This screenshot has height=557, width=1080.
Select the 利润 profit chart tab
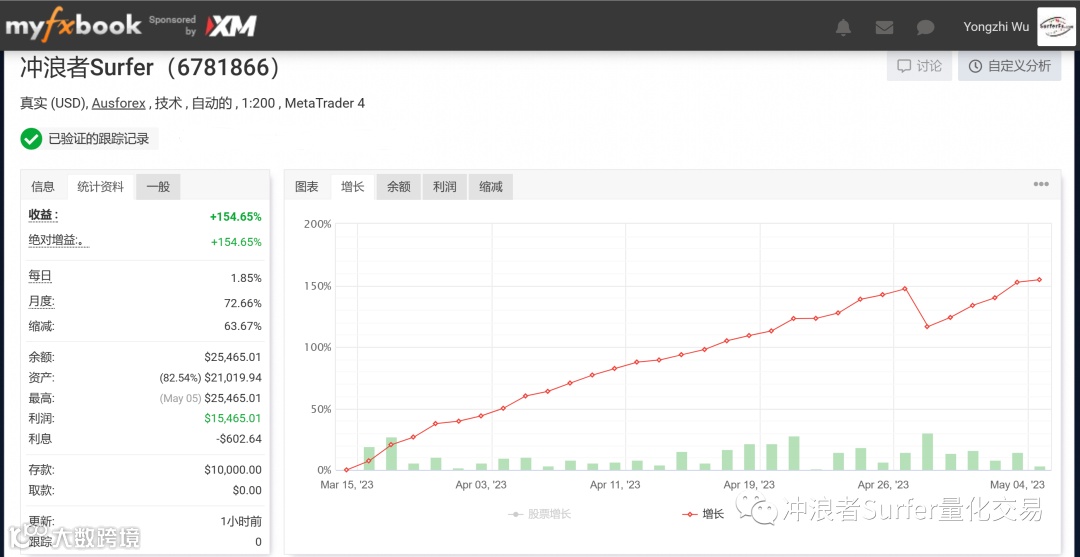(x=445, y=187)
